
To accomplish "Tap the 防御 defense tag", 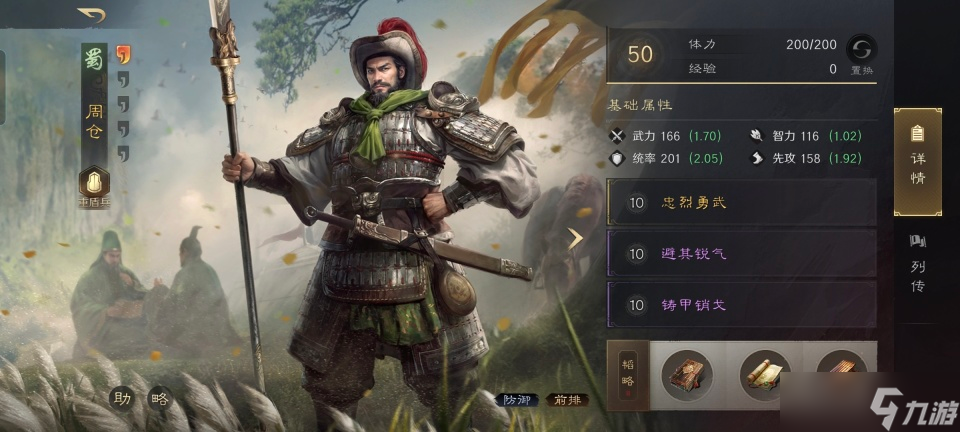I will pos(517,400).
